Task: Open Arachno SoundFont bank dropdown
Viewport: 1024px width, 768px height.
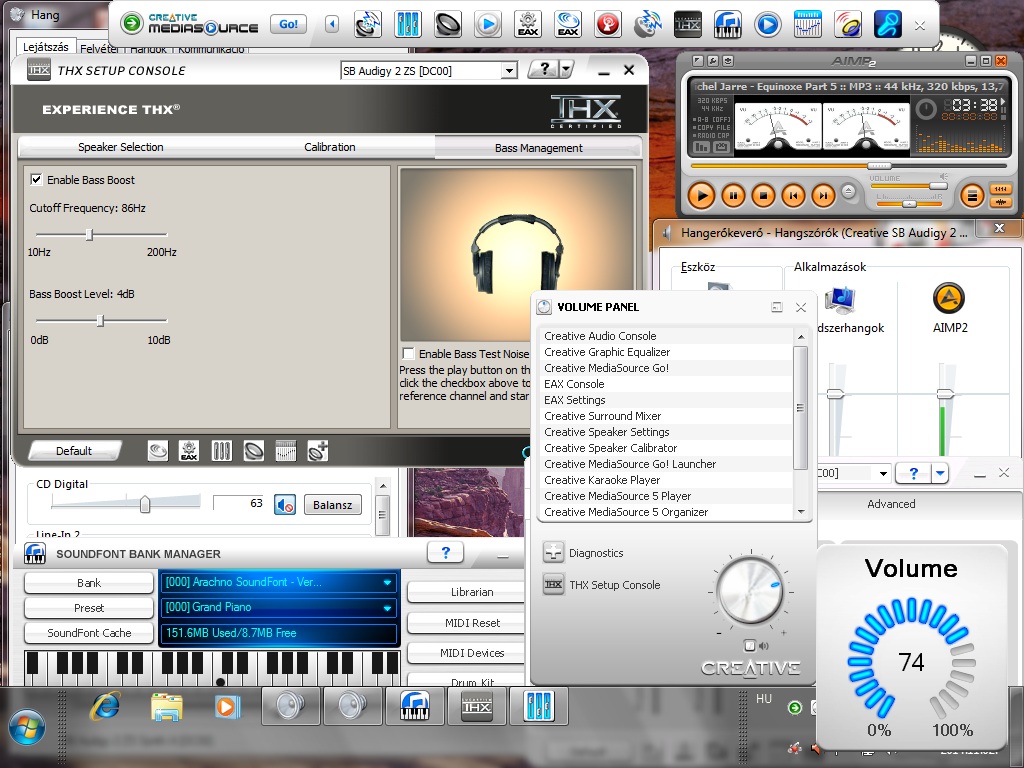Action: pos(387,582)
